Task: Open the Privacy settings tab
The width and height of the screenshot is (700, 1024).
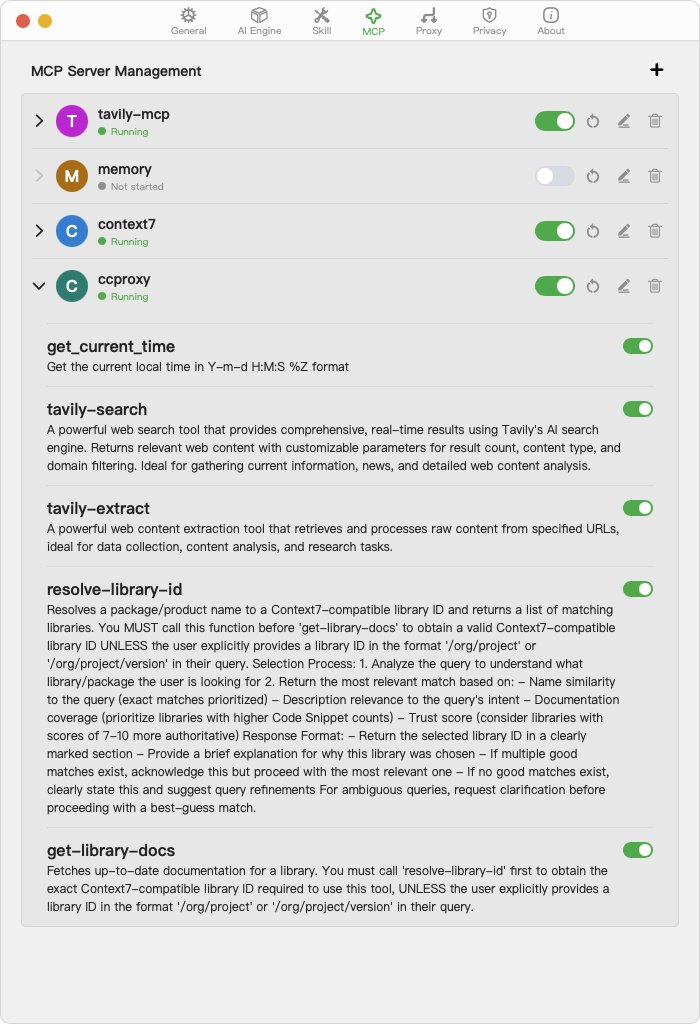Action: 489,21
